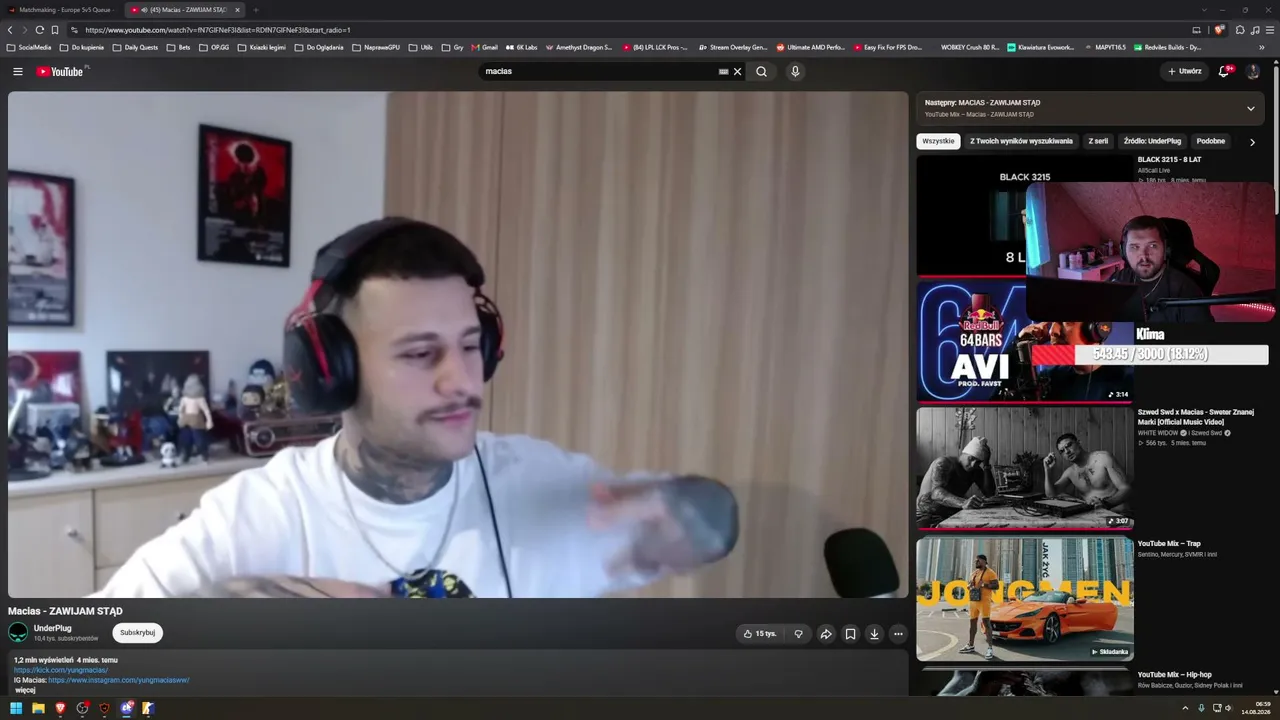The image size is (1280, 720).
Task: Save the video with the bookmark icon
Action: pyautogui.click(x=850, y=633)
